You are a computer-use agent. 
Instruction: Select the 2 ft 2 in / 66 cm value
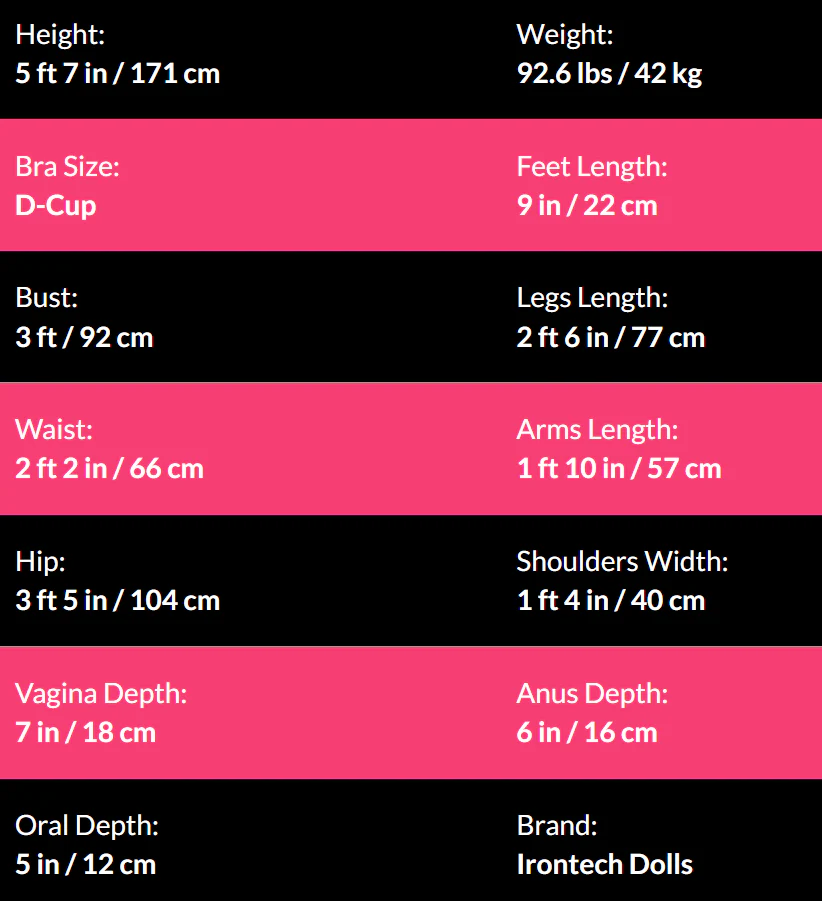coord(109,468)
